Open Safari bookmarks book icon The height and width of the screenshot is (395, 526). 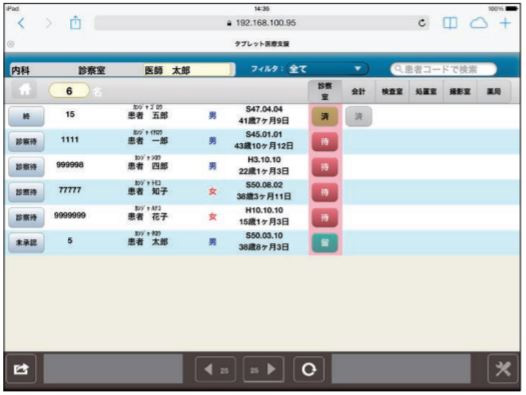pos(450,23)
